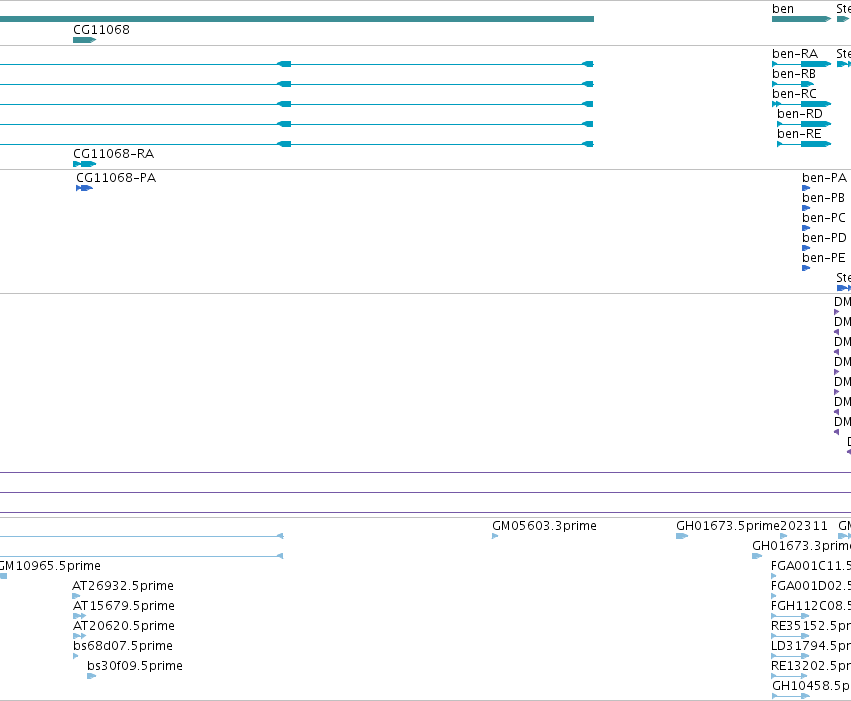Open the CG11068-RA transcript

85,164
